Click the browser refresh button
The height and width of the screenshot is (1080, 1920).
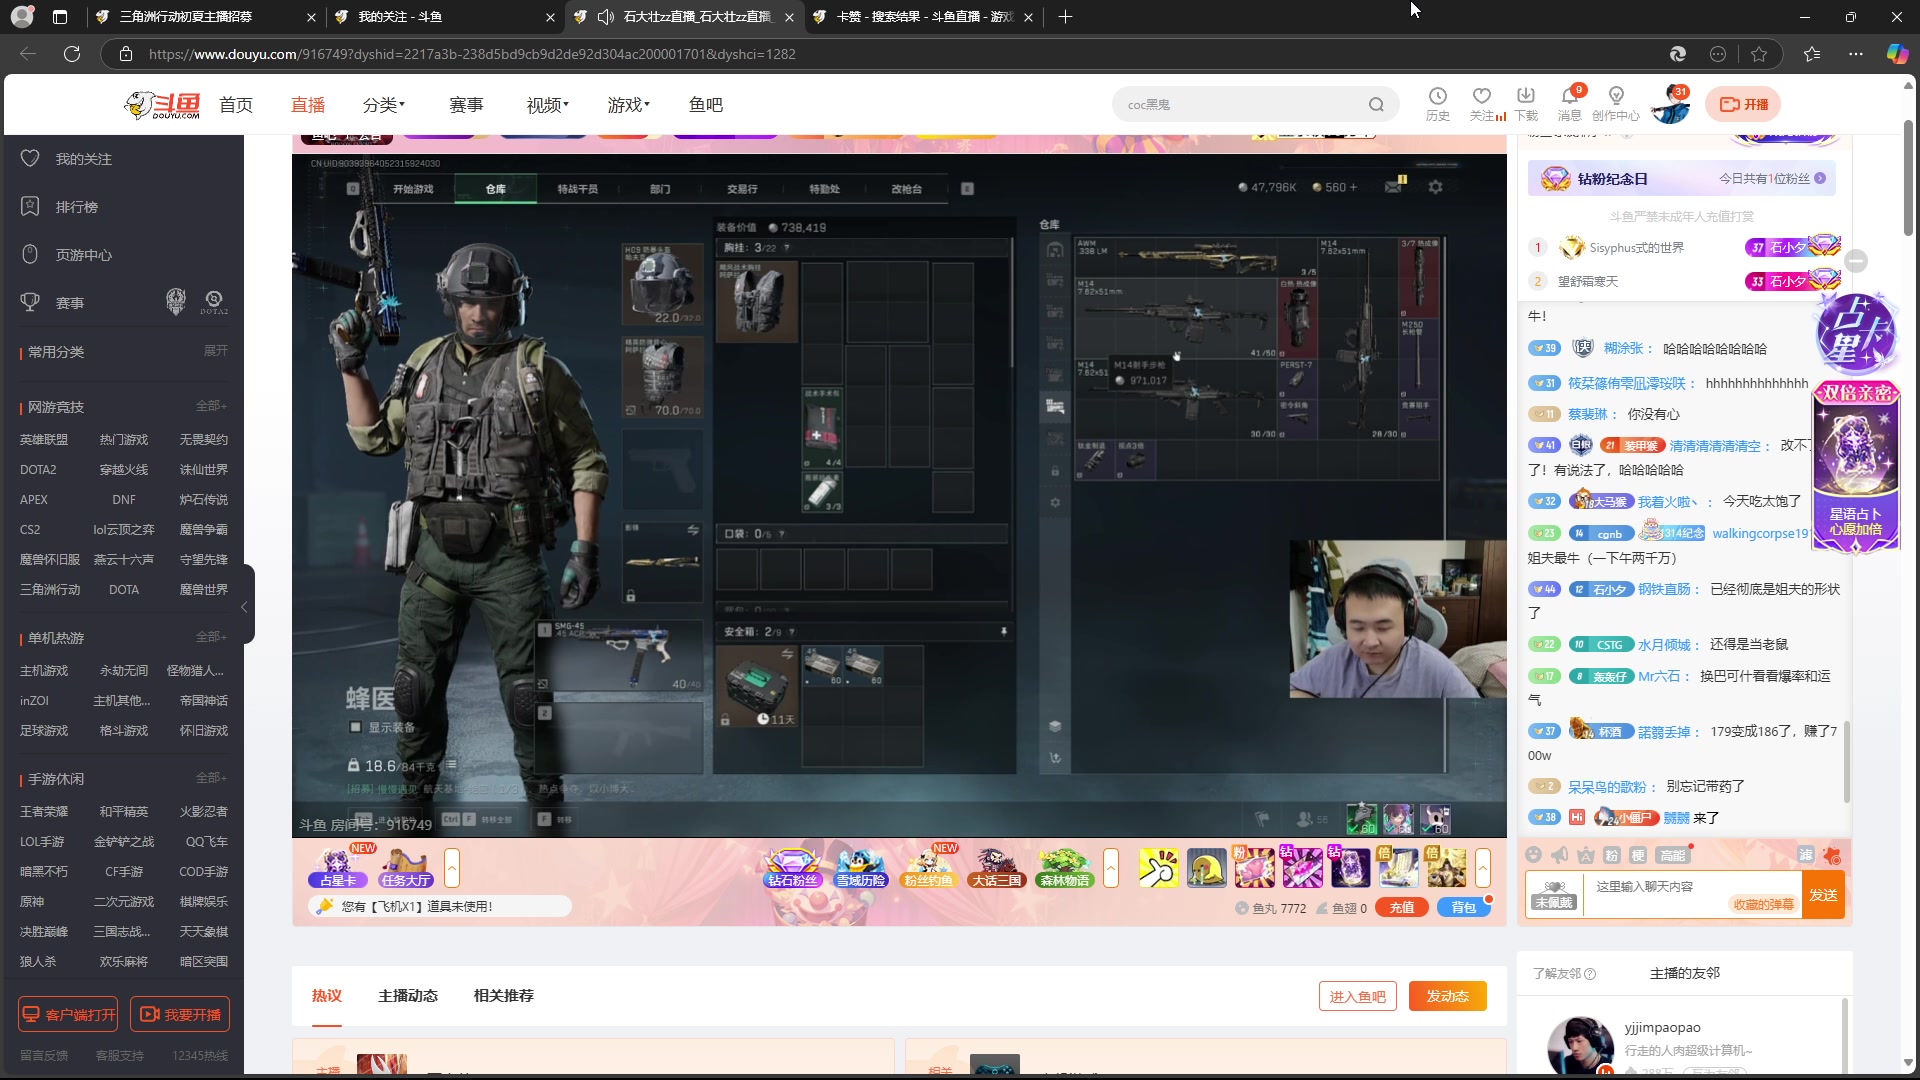click(x=72, y=54)
